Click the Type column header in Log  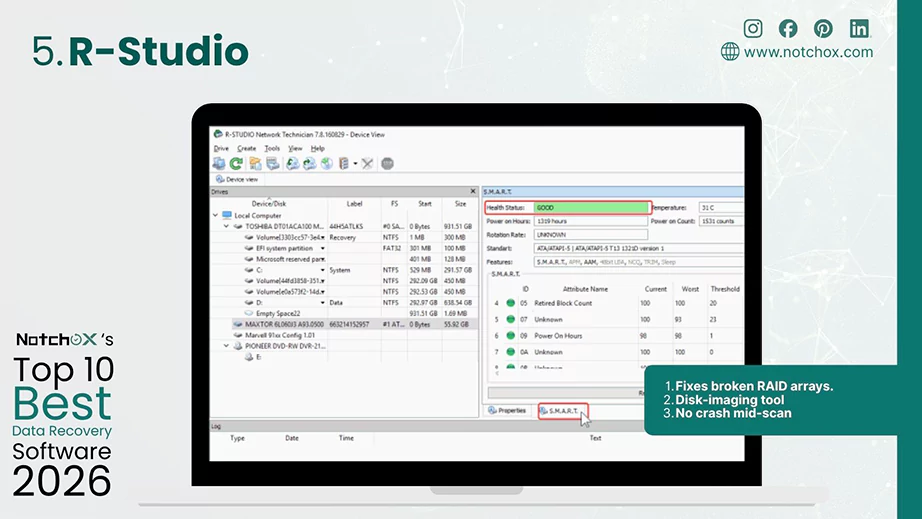click(238, 438)
